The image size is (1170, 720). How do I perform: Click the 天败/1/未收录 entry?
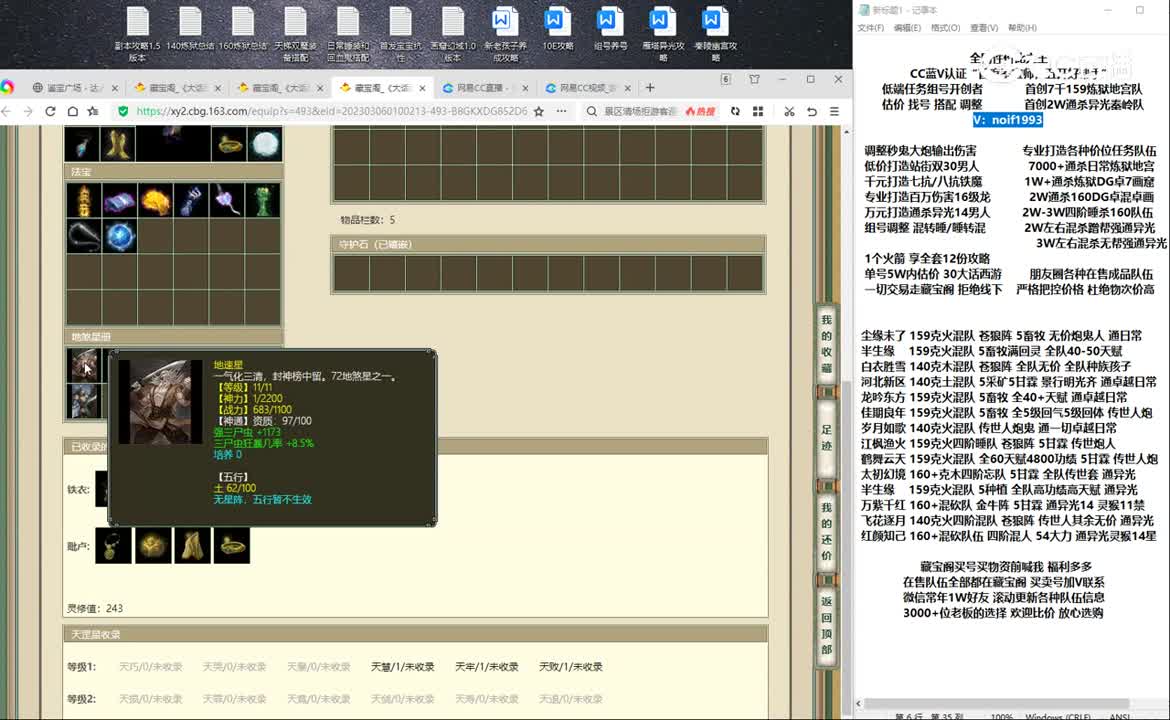570,666
